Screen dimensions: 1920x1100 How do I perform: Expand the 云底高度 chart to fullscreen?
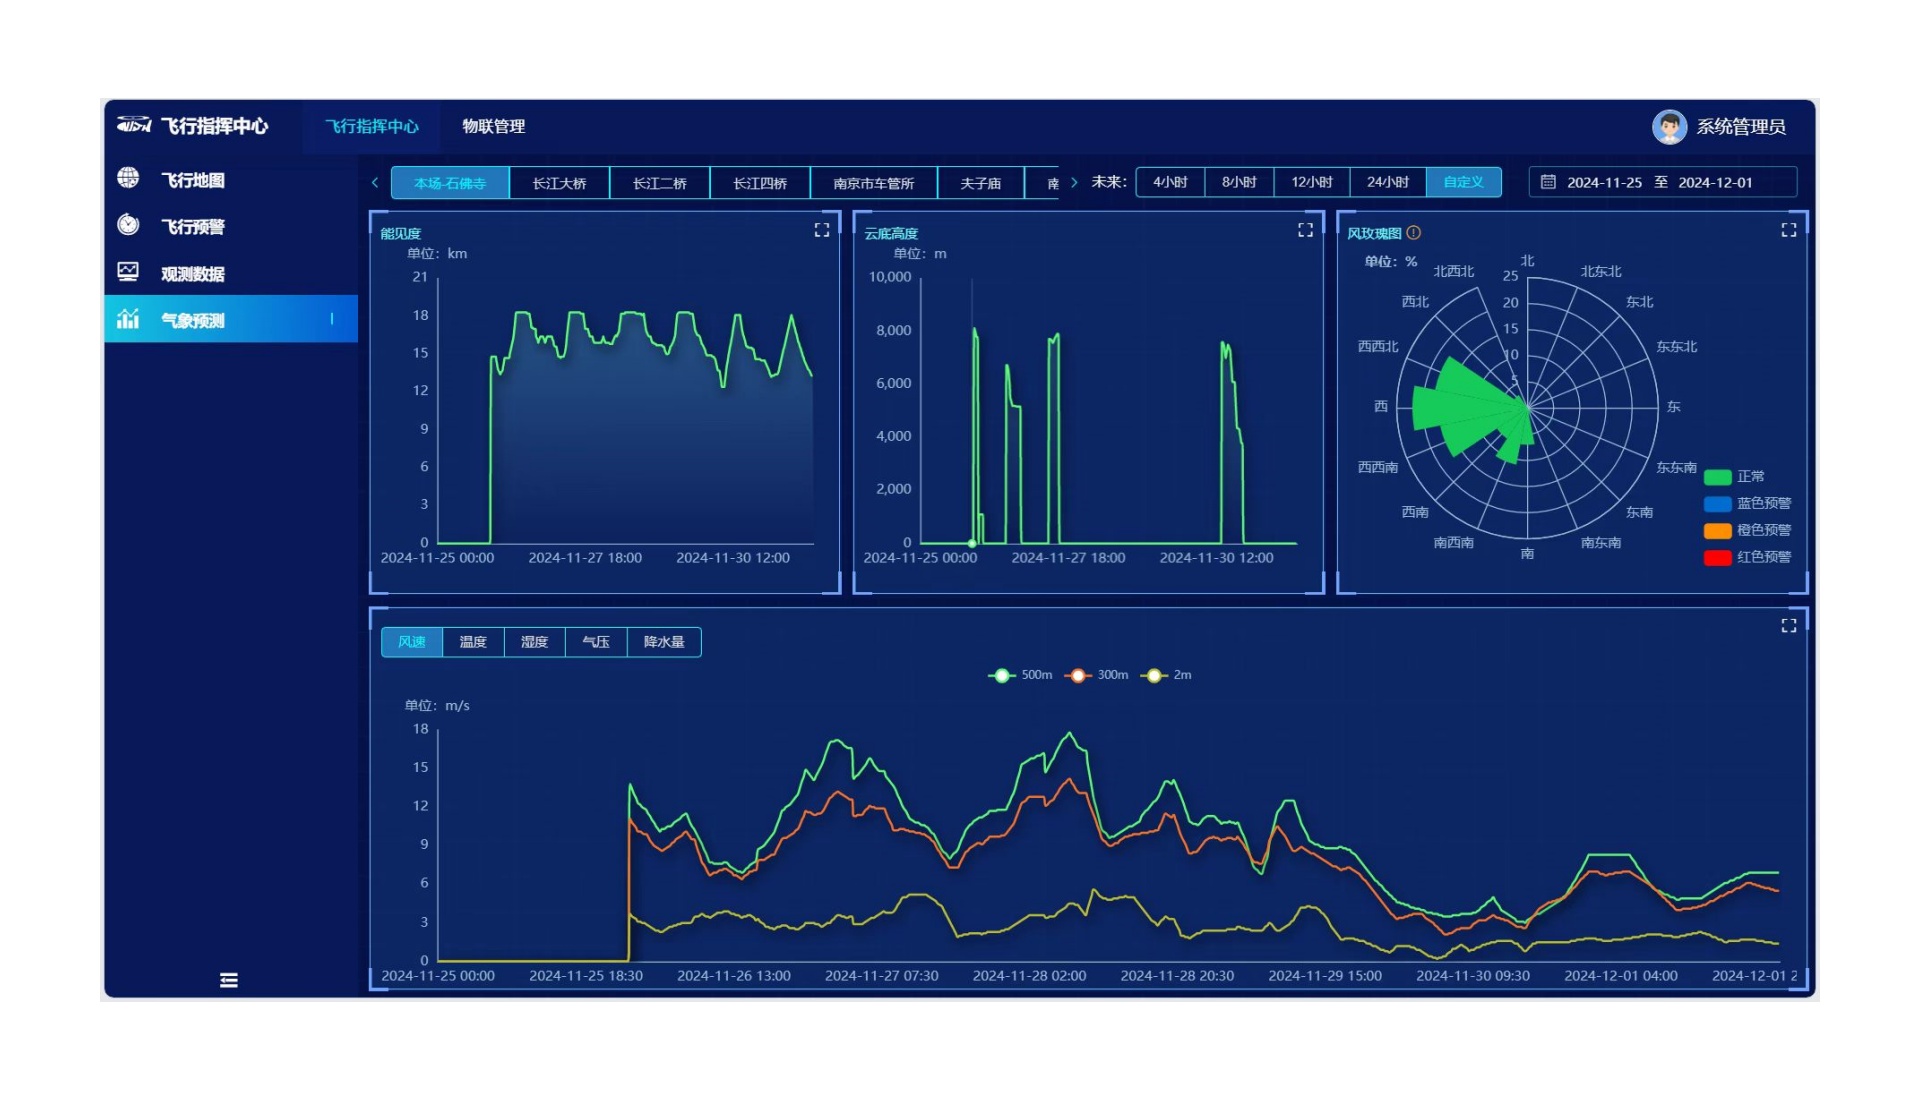(1305, 230)
